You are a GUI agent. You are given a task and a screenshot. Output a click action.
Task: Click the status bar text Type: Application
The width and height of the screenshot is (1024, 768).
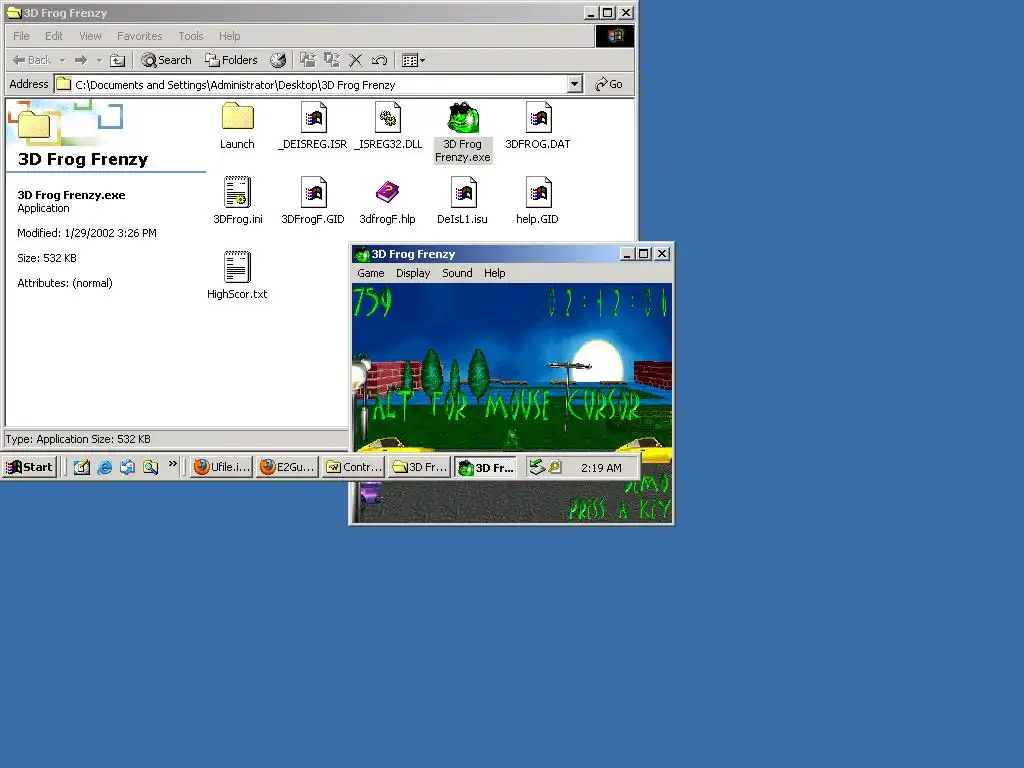point(78,439)
